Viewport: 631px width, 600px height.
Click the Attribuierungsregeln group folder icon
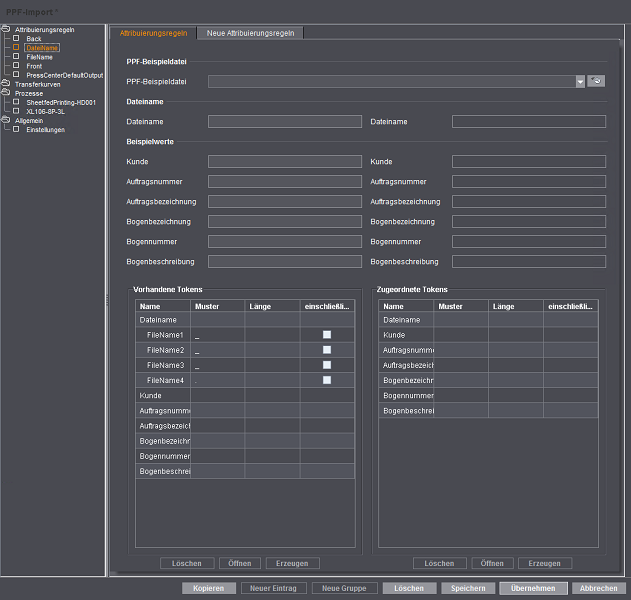point(6,29)
